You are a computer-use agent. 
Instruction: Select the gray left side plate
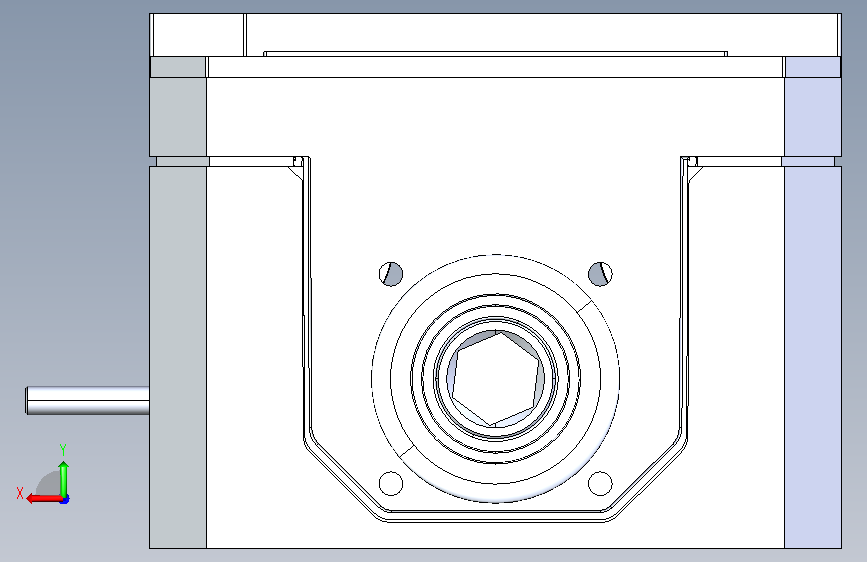[178, 357]
